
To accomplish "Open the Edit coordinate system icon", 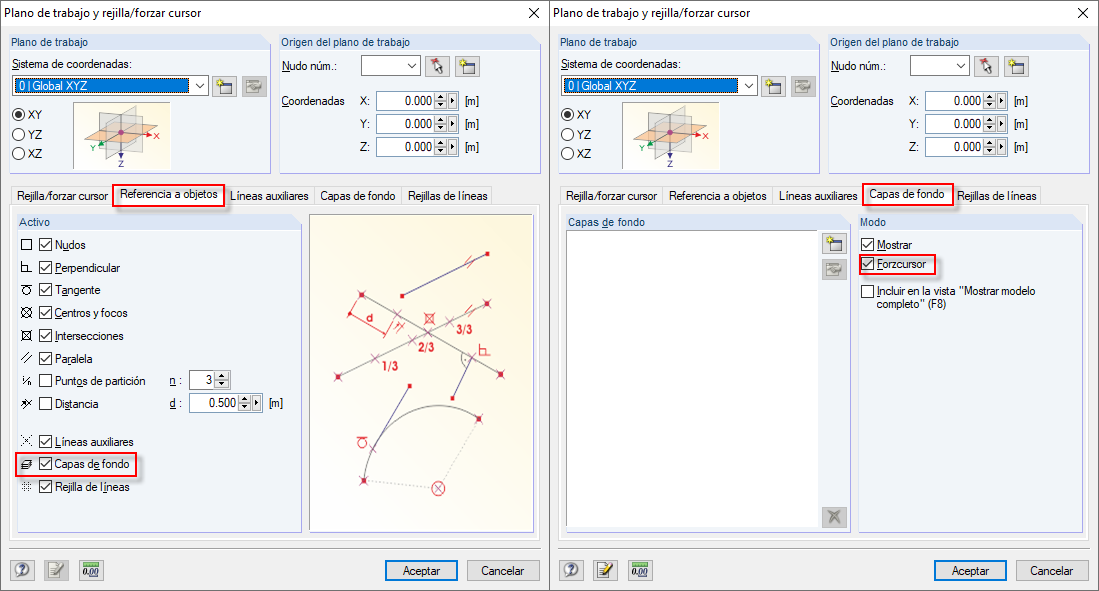I will 253,86.
